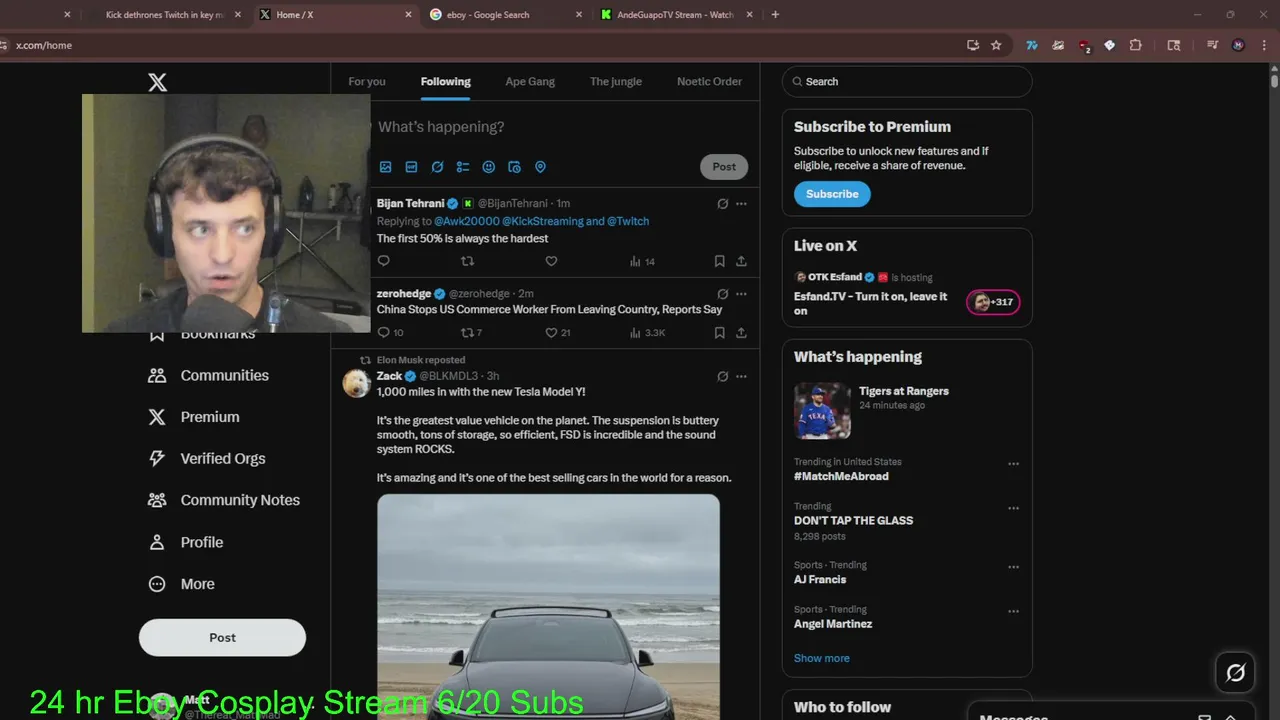Open options for DON'T TAP THE GLASS trend
Screen dimensions: 1280x720
coord(1013,508)
